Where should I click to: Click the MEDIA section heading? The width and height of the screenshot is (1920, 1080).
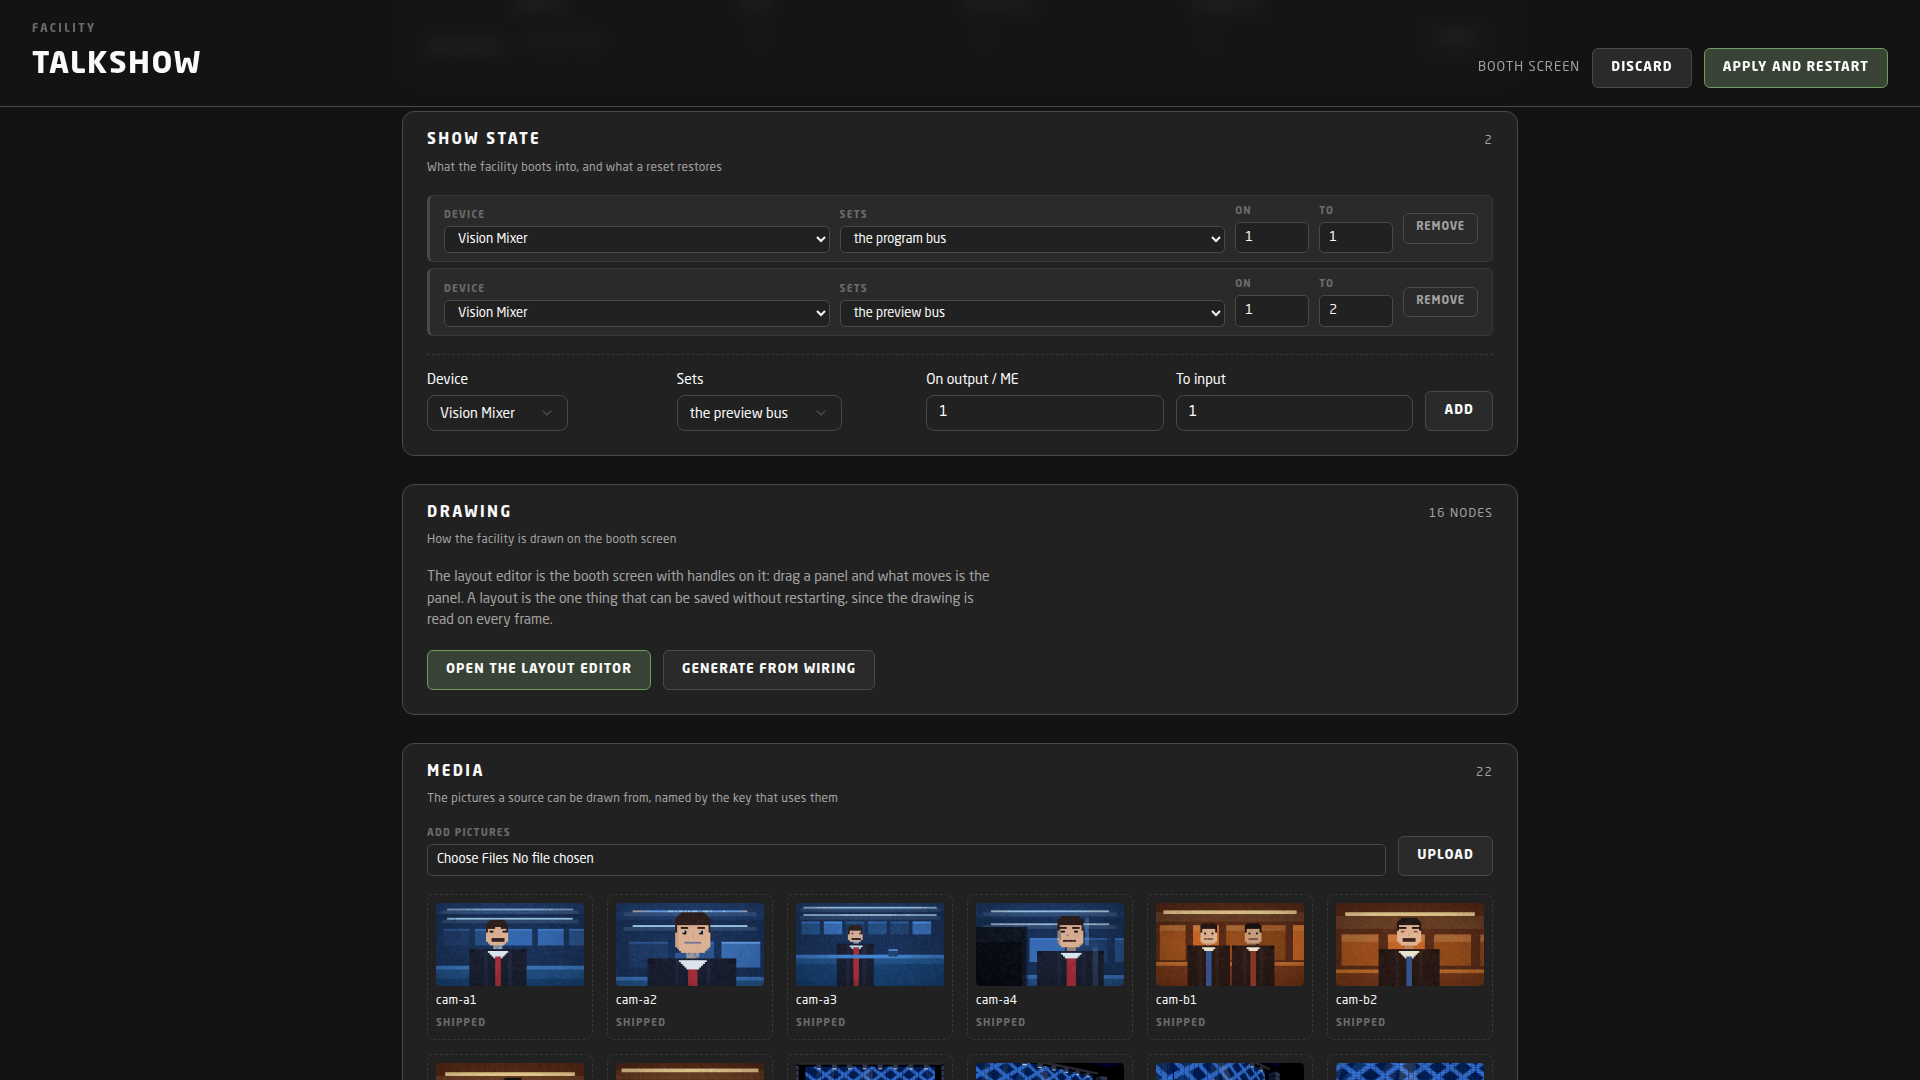point(455,771)
